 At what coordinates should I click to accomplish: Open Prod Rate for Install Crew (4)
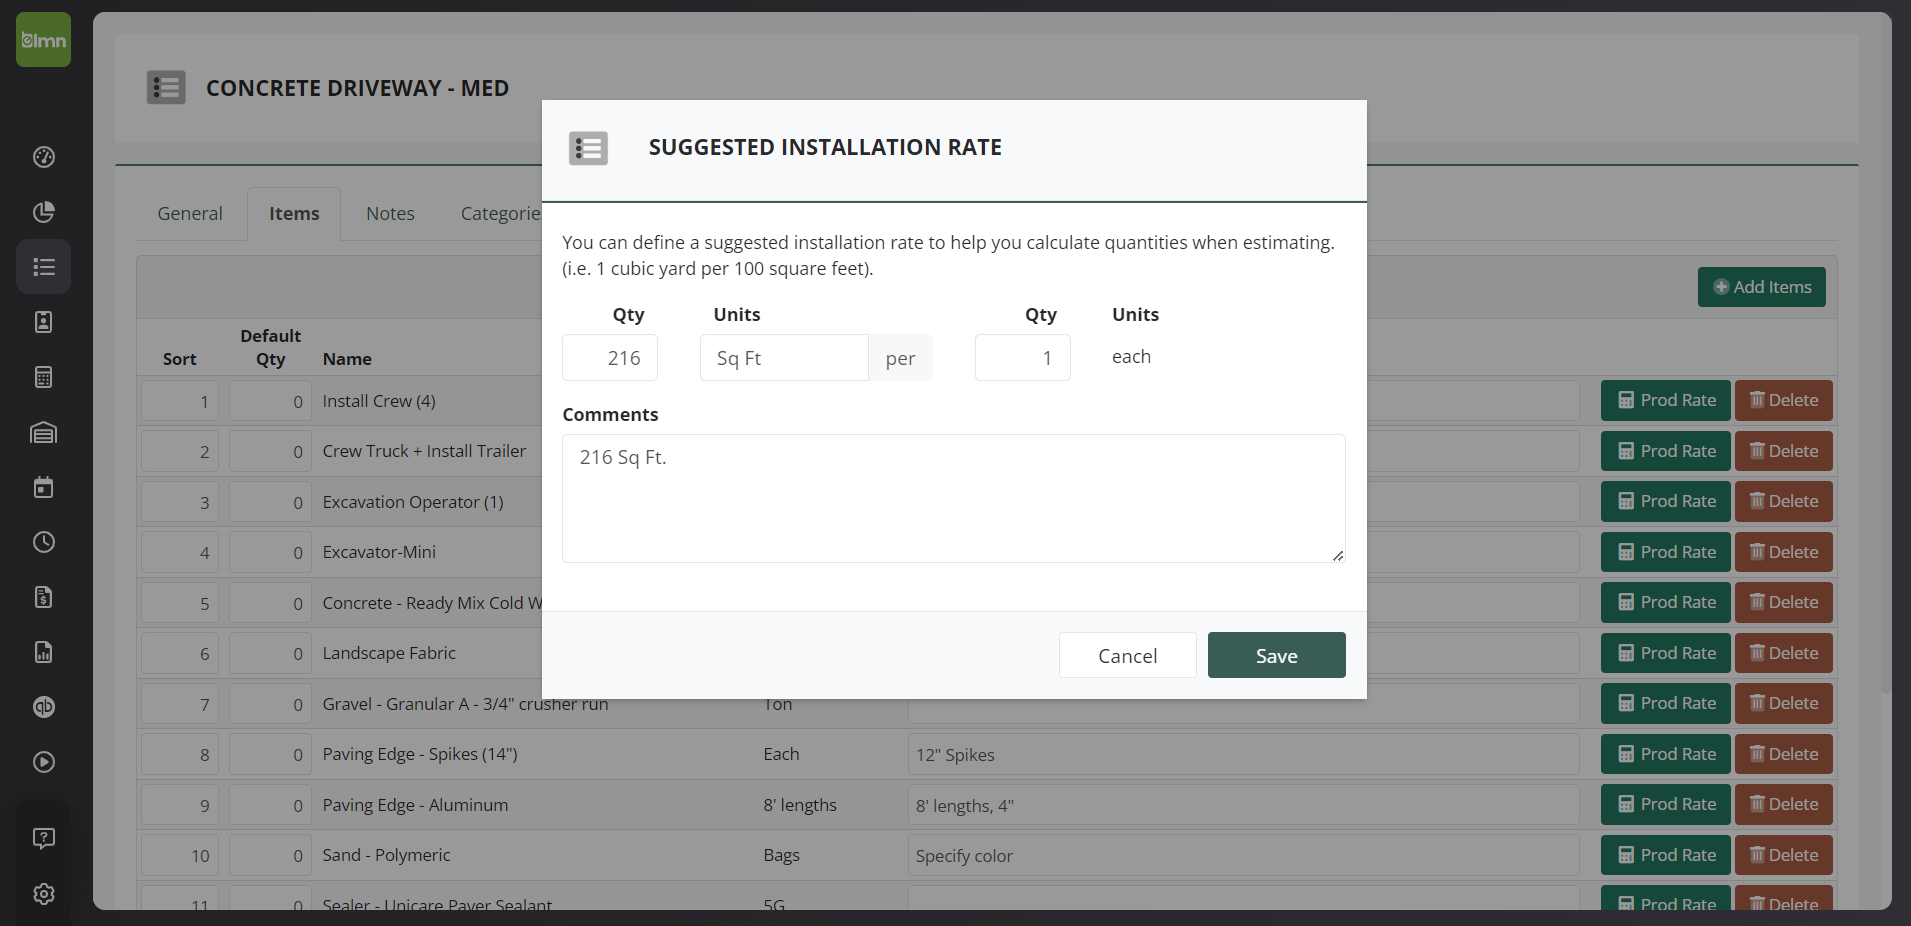[1665, 400]
